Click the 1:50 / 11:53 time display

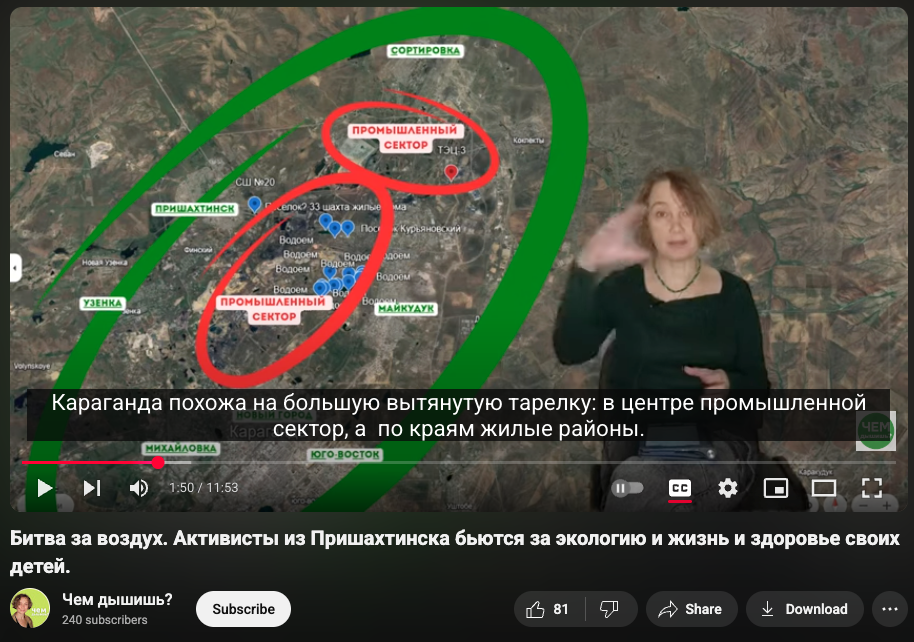click(x=203, y=487)
